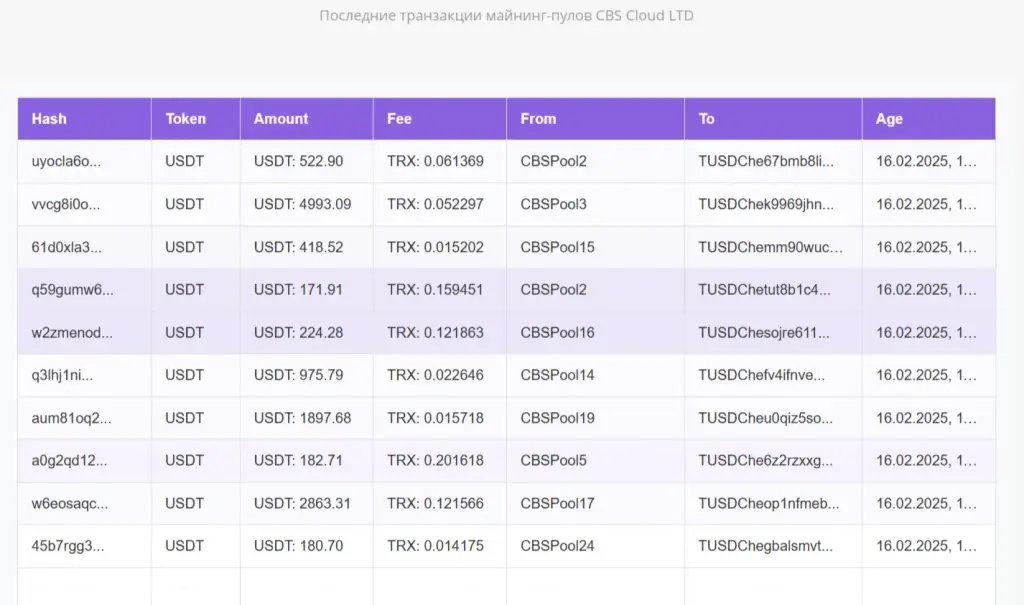Select hash w6eosaqc...

point(70,504)
